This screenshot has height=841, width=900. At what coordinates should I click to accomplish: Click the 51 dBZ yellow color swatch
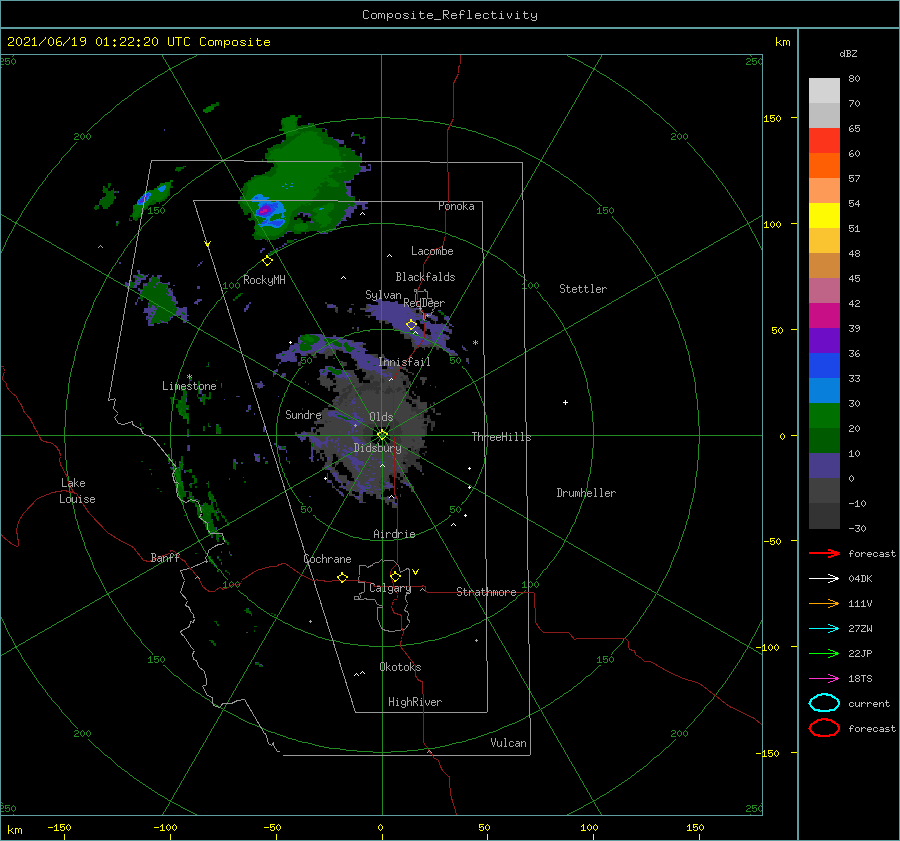point(824,216)
